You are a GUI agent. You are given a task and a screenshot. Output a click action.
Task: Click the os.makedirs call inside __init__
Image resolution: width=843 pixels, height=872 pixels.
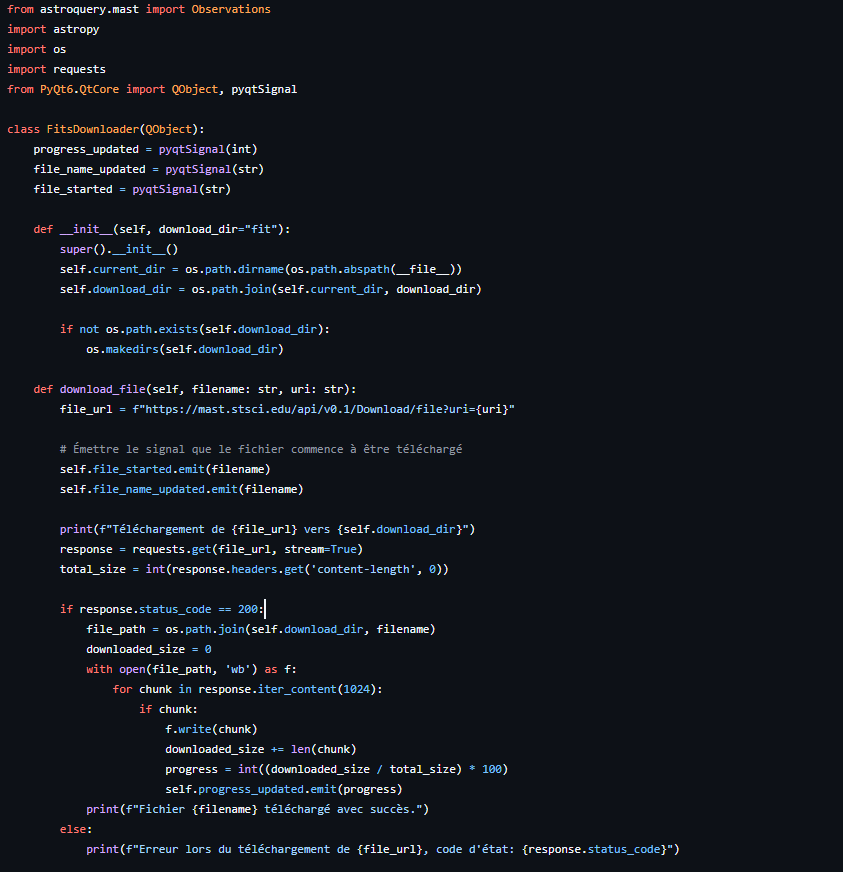point(126,348)
